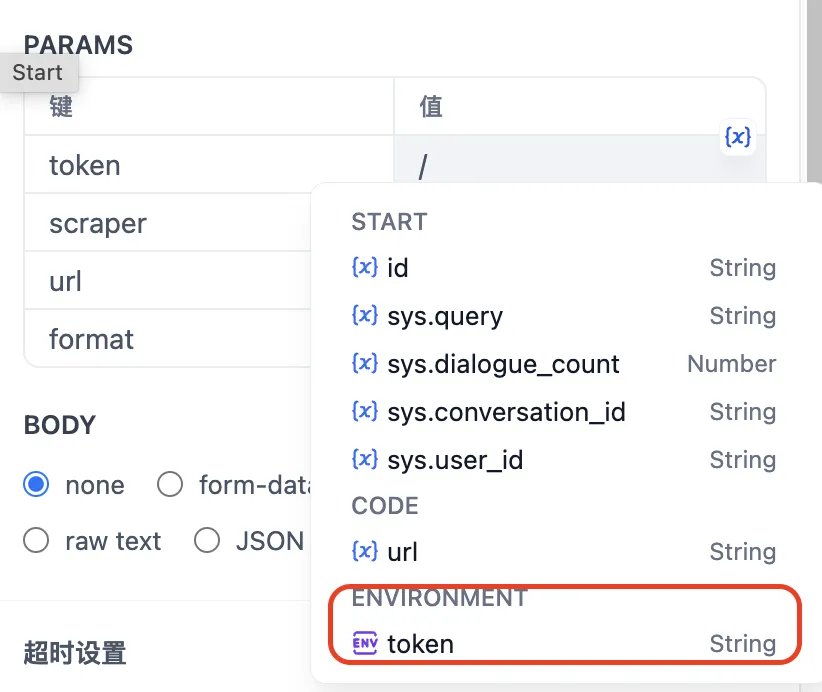Click the variable icon beside sys.dialogue_count
The width and height of the screenshot is (822, 692).
point(365,363)
